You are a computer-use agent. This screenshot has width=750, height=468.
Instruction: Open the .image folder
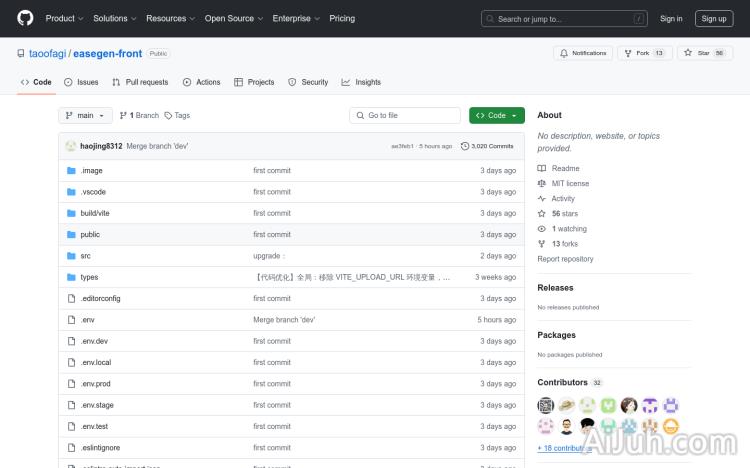(92, 171)
